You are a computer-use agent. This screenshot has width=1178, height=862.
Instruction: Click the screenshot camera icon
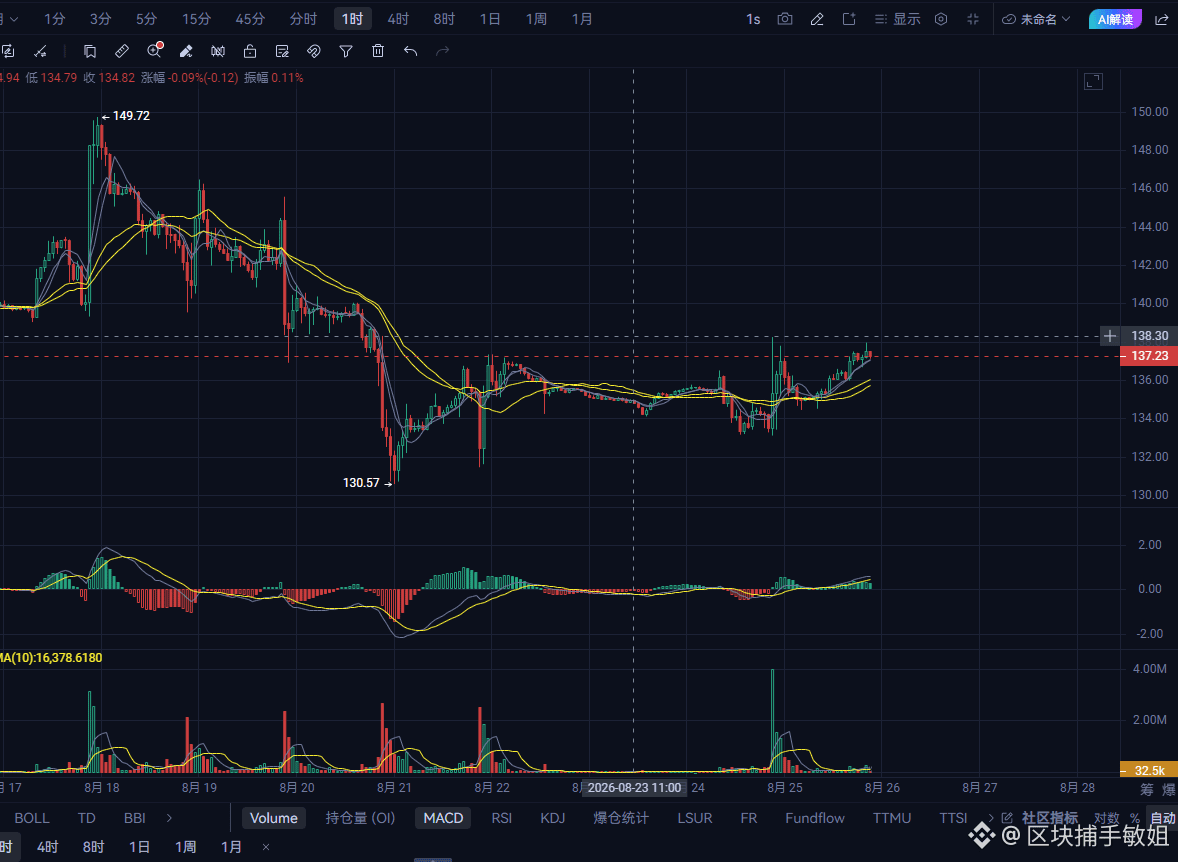point(784,19)
